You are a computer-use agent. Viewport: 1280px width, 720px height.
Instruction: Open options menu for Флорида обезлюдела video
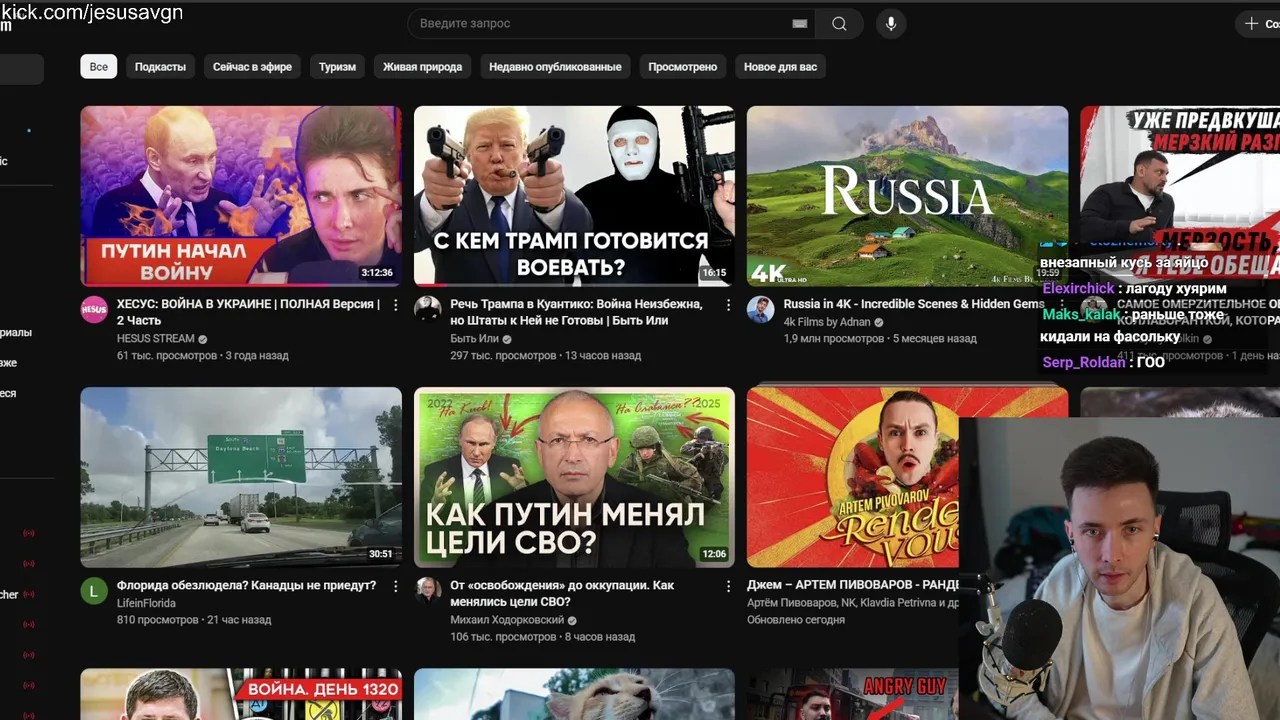395,586
